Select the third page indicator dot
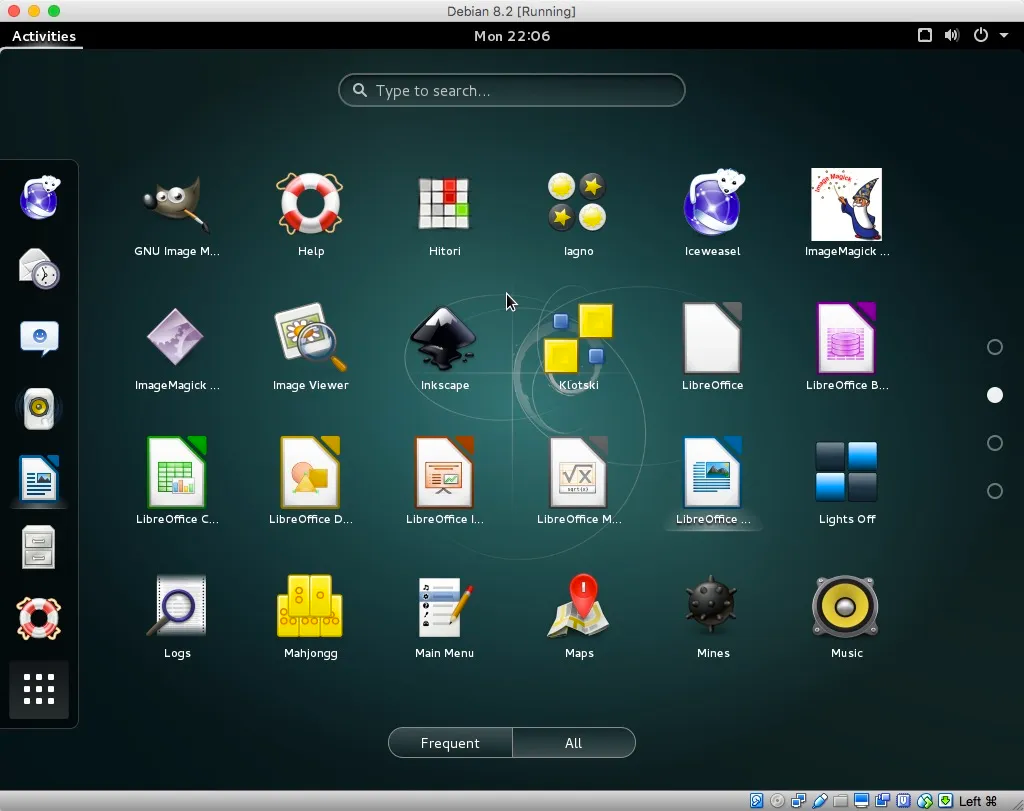The height and width of the screenshot is (811, 1024). click(x=995, y=443)
